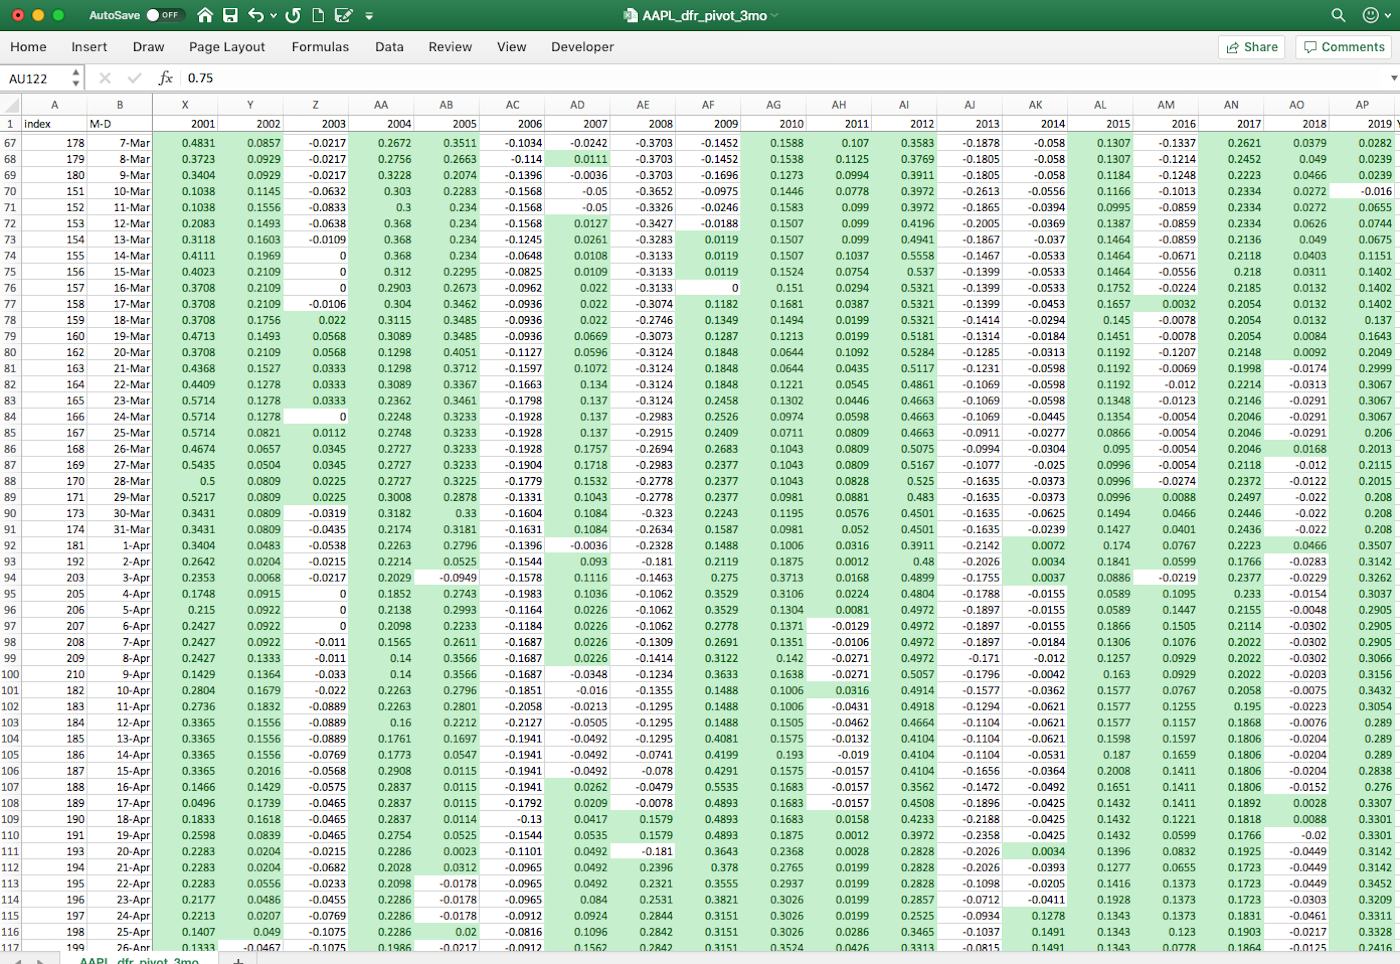Select column header AG

tap(773, 104)
